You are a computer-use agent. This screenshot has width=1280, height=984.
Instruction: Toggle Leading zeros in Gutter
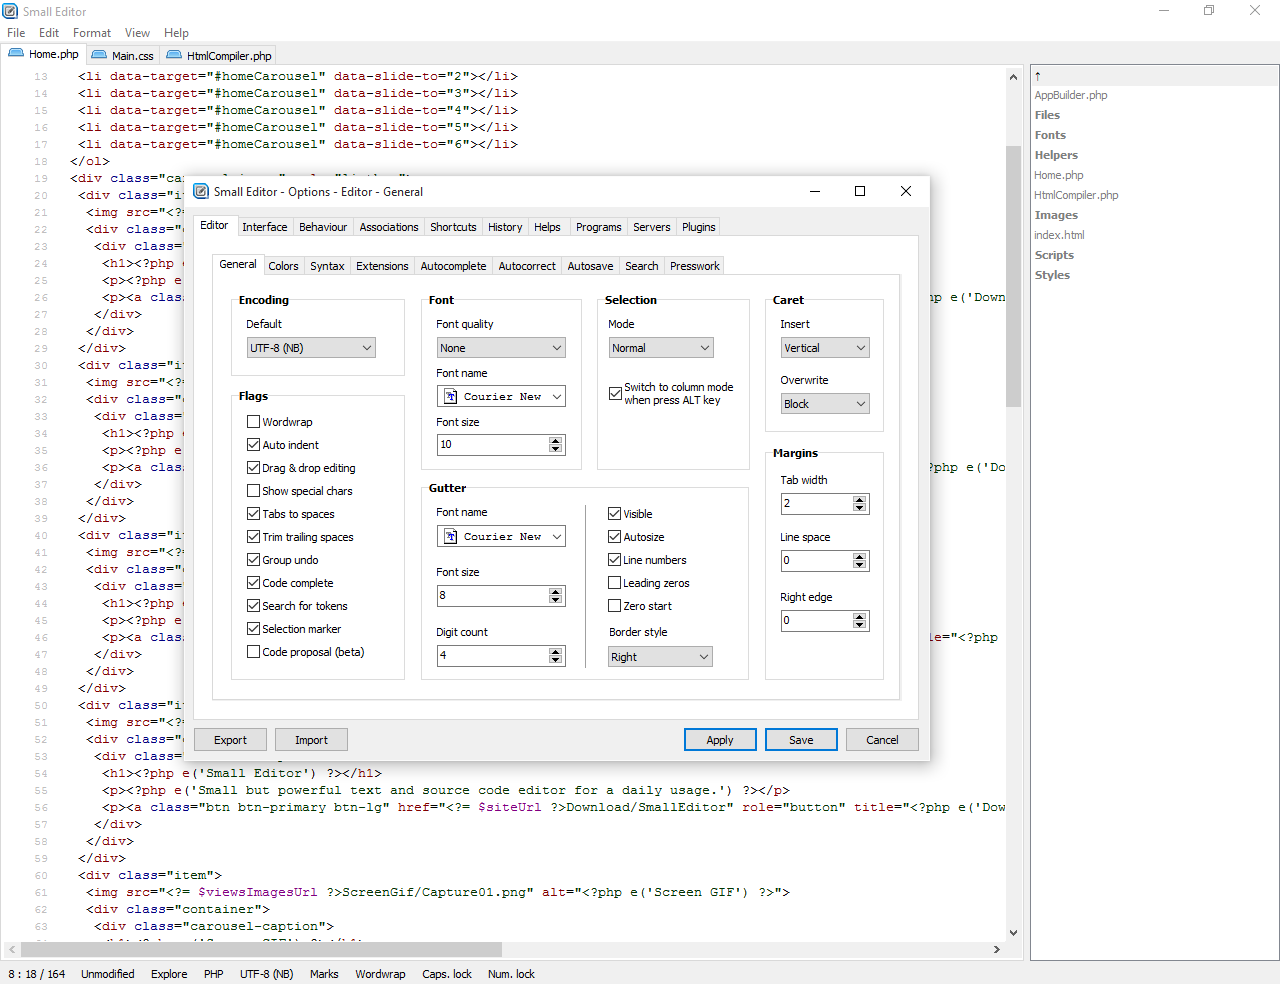tap(615, 583)
